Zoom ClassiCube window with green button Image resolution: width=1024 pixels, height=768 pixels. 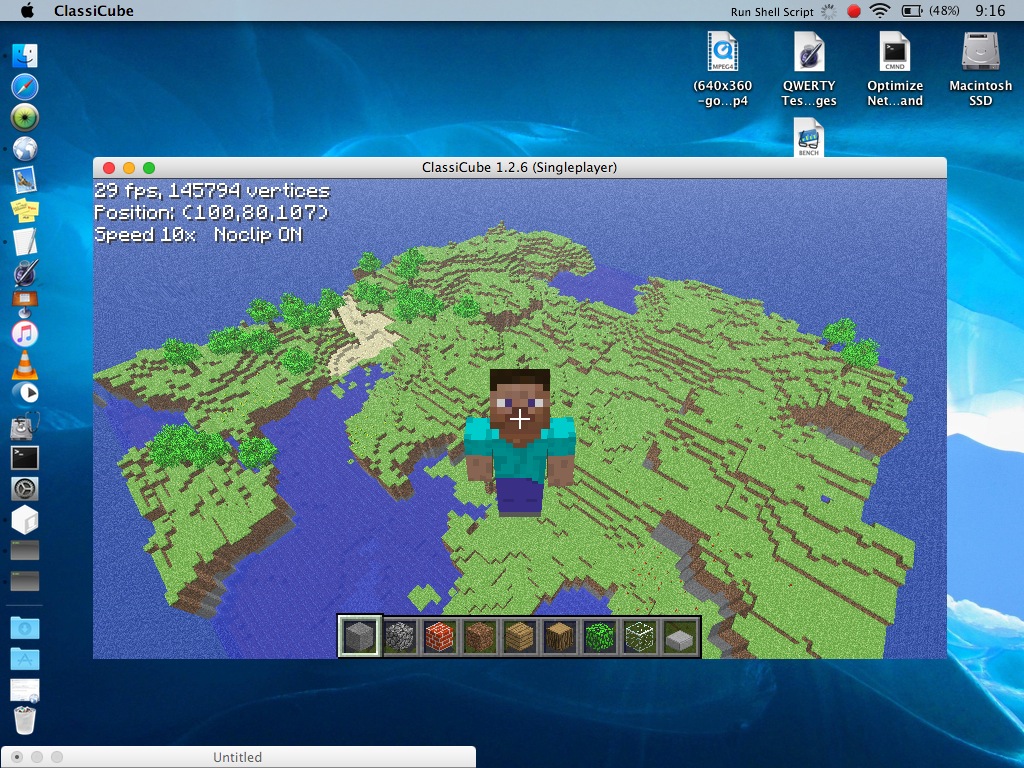click(149, 168)
